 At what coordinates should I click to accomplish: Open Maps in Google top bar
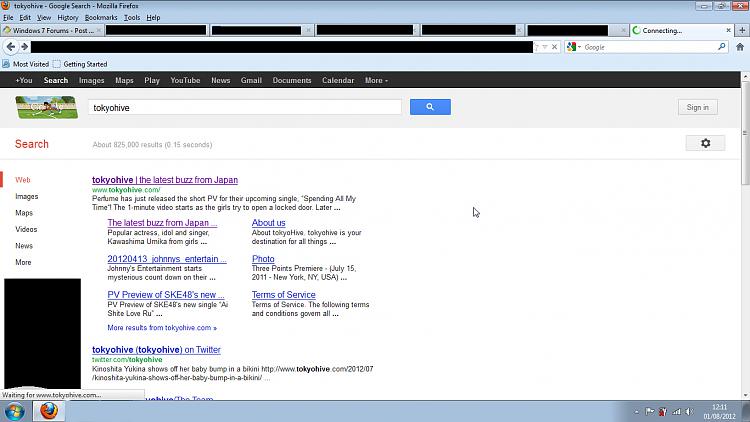[124, 80]
